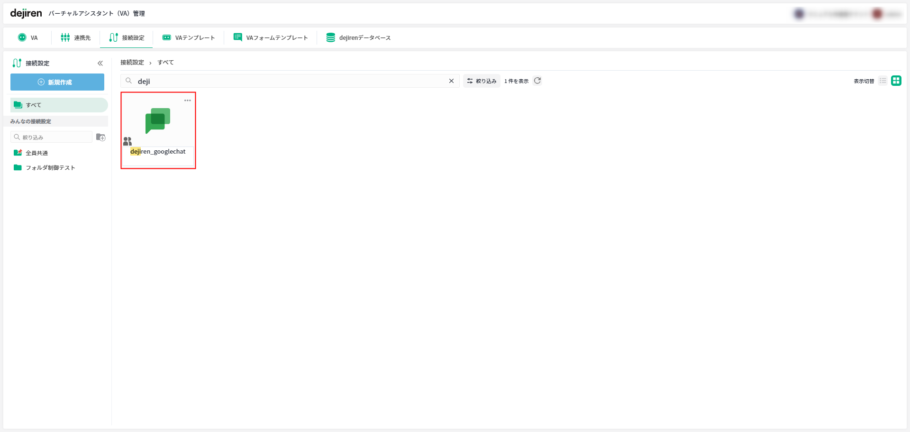This screenshot has width=910, height=432.
Task: Open the dejirenデータベース tab
Action: tap(358, 37)
